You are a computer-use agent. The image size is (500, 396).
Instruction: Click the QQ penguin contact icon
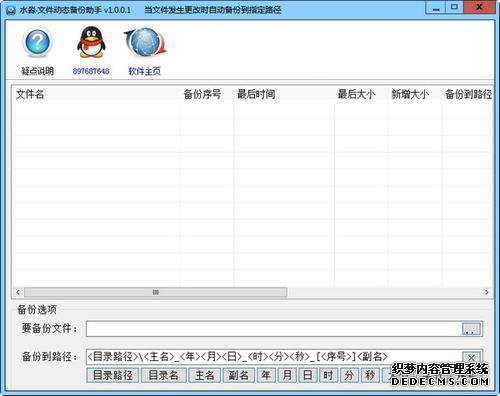(x=91, y=43)
